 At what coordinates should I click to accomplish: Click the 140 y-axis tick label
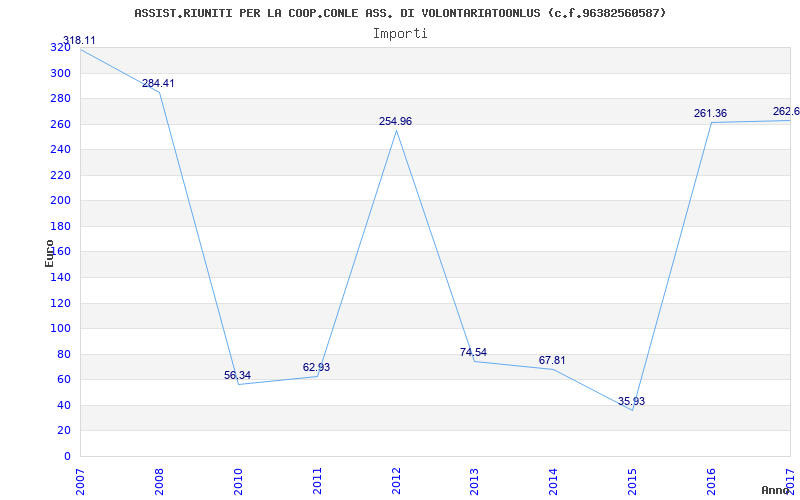click(60, 278)
